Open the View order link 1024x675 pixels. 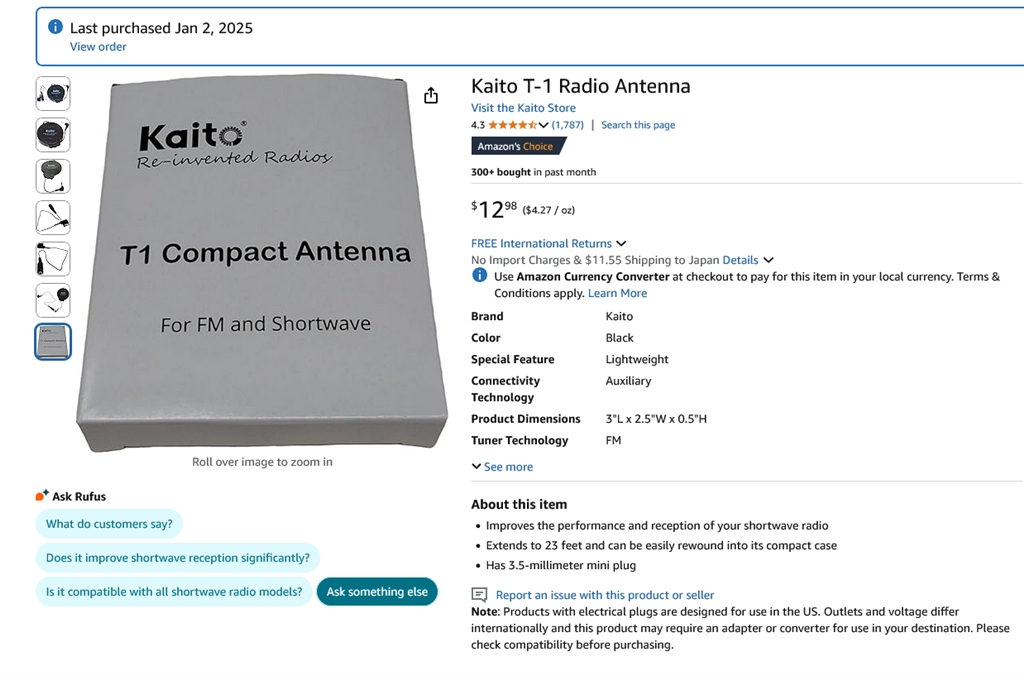pos(98,47)
